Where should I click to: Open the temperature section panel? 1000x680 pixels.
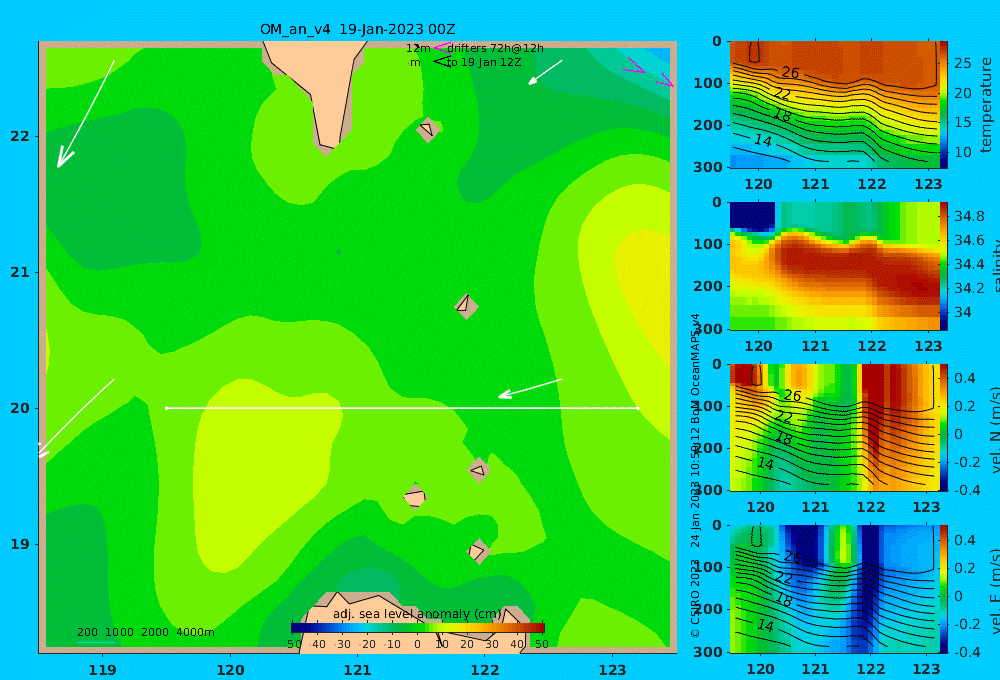834,105
